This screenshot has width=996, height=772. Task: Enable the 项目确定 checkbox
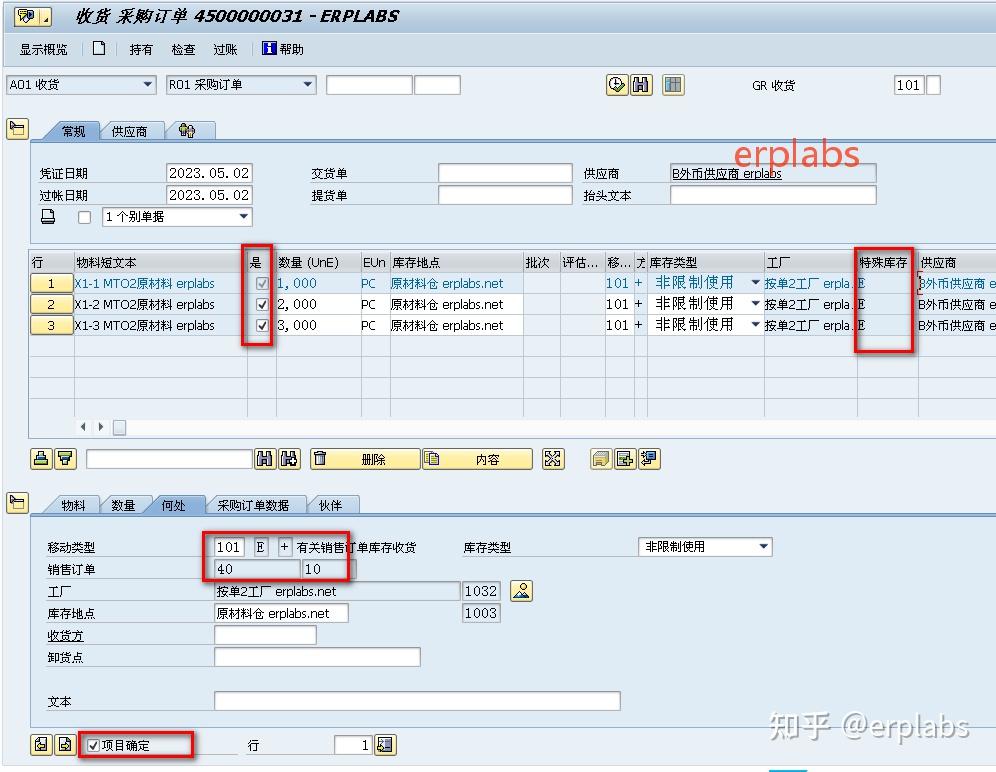point(92,744)
